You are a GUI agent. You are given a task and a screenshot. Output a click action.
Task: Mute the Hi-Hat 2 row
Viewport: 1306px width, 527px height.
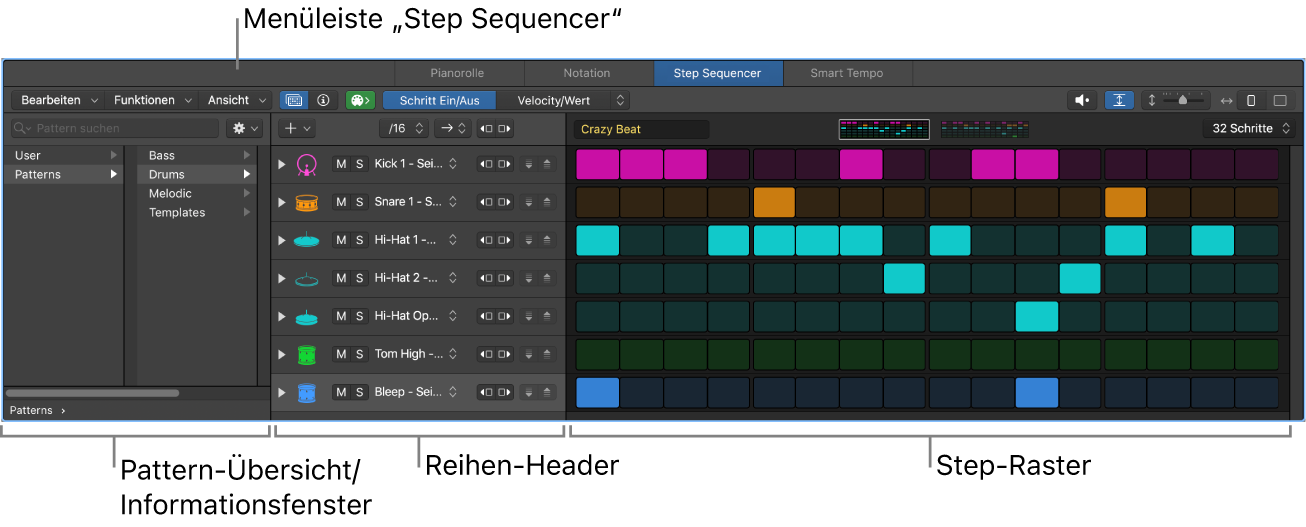341,278
